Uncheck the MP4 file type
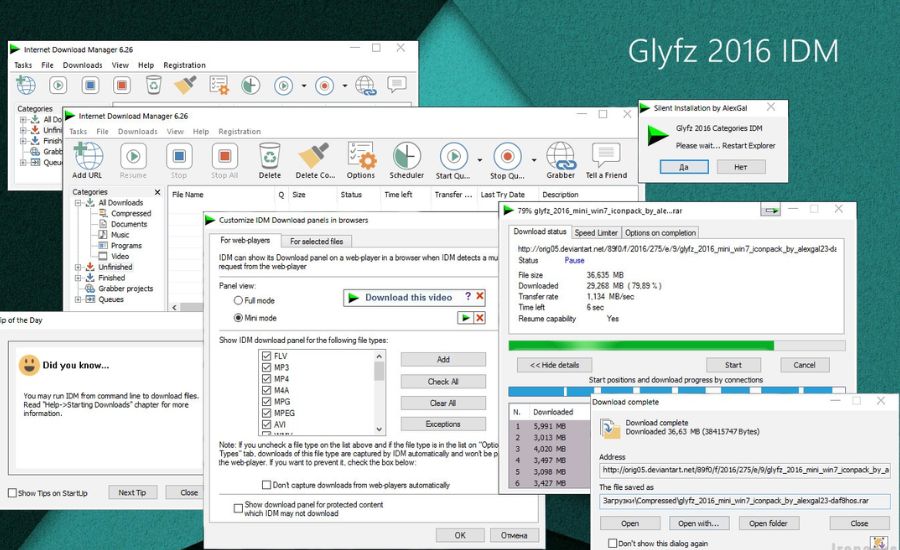Image resolution: width=900 pixels, height=550 pixels. (266, 379)
